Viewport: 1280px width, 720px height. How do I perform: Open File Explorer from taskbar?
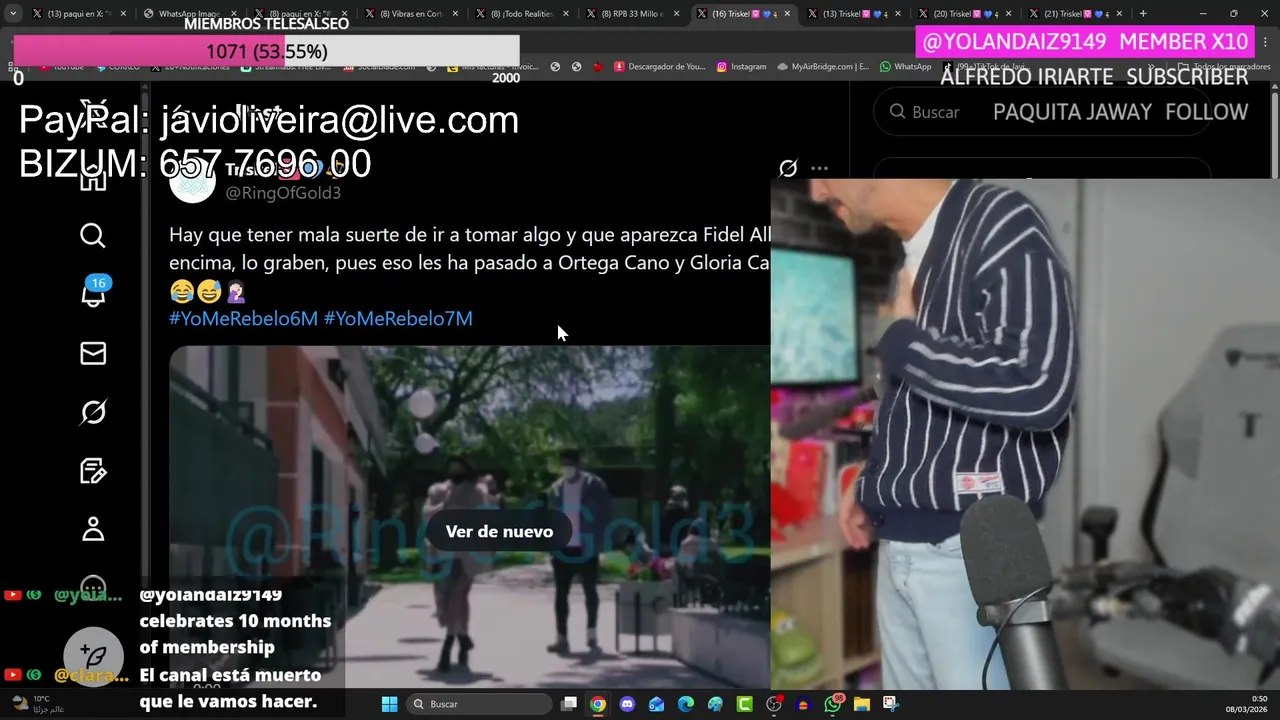click(x=861, y=704)
